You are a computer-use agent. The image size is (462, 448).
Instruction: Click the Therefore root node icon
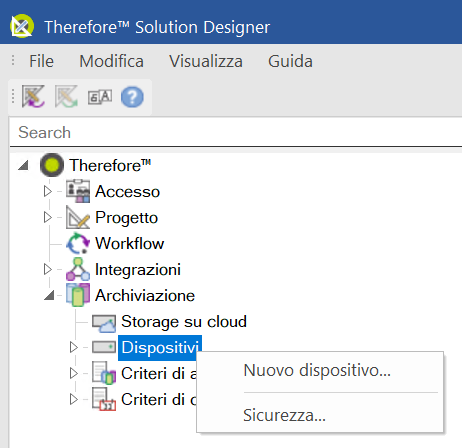(52, 165)
